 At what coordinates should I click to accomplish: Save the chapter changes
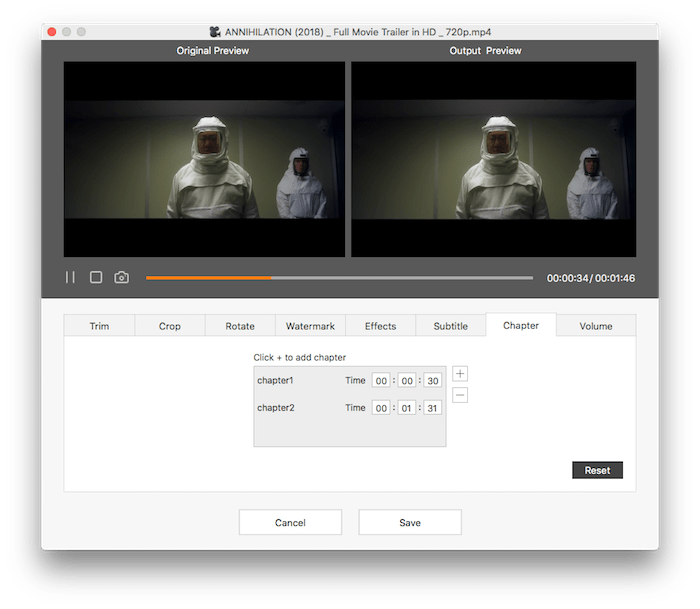pos(410,522)
